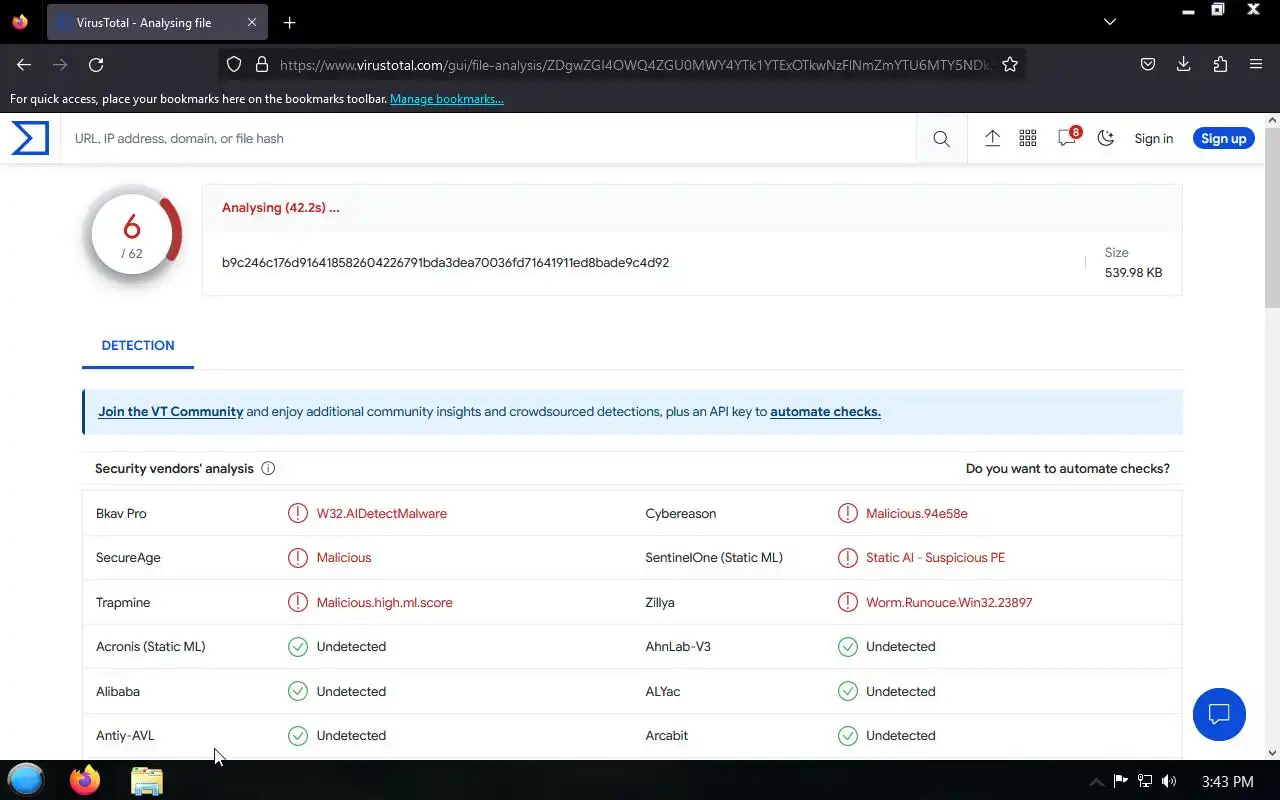Viewport: 1280px width, 800px height.
Task: Focus the URL, IP address, domain search field
Action: [x=490, y=139]
